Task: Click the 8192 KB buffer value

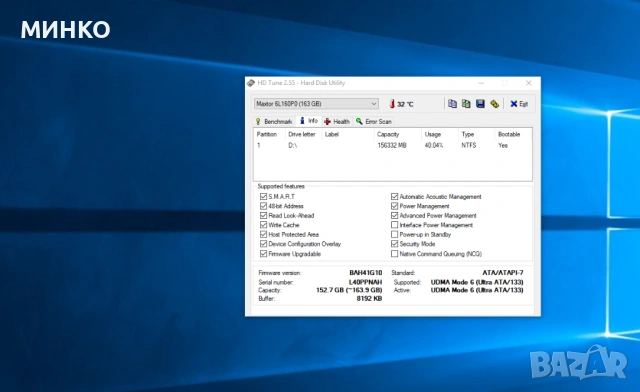Action: click(369, 298)
